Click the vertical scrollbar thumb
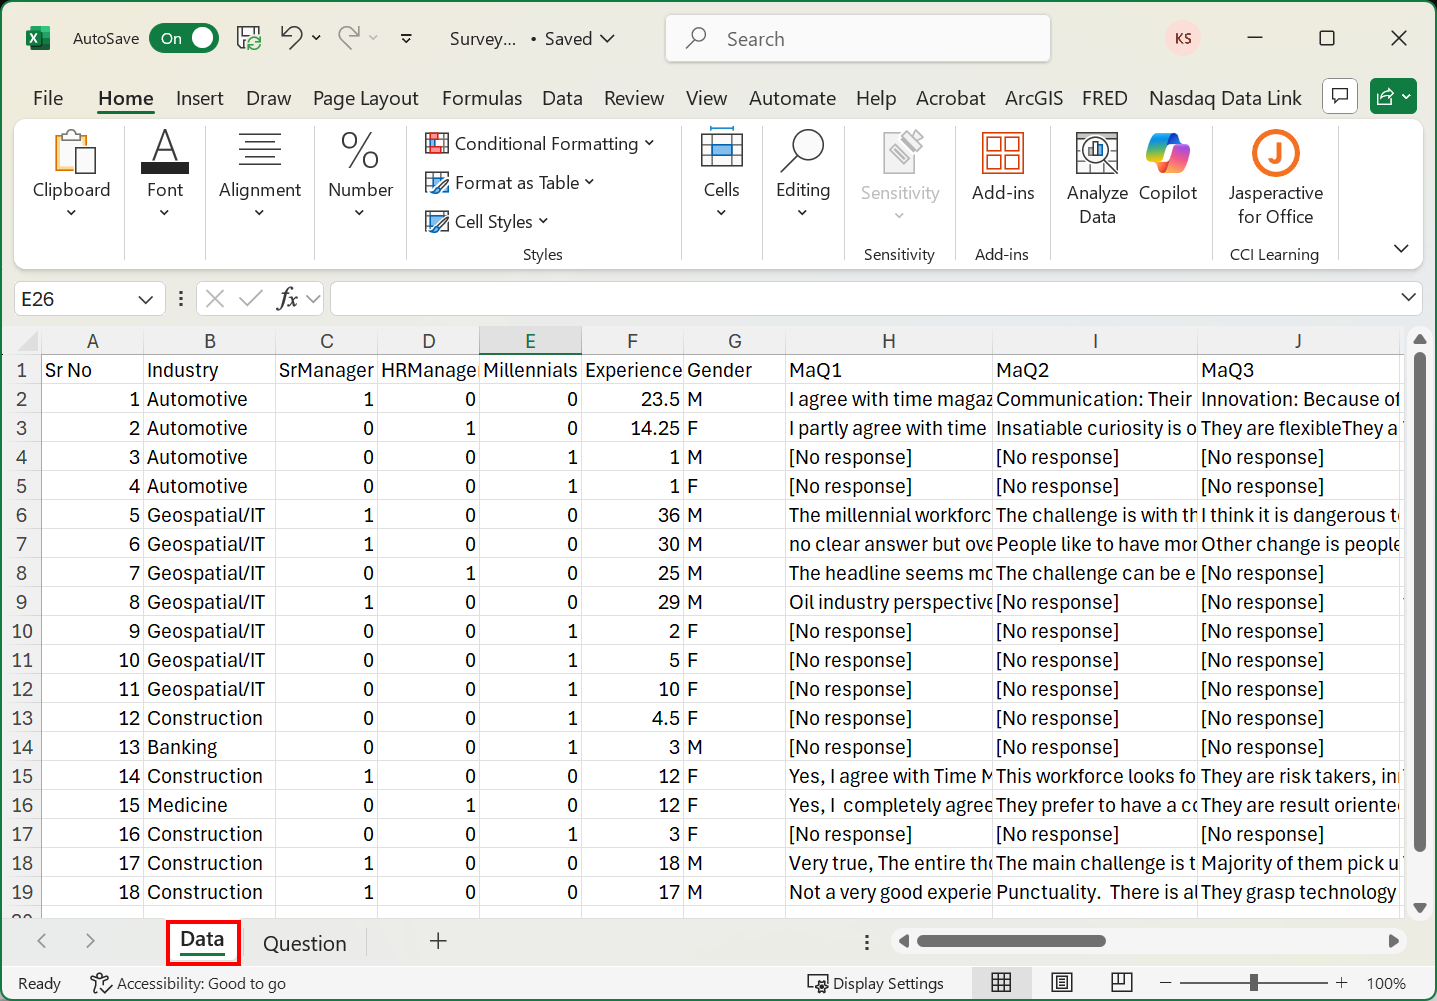Image resolution: width=1437 pixels, height=1001 pixels. 1419,600
